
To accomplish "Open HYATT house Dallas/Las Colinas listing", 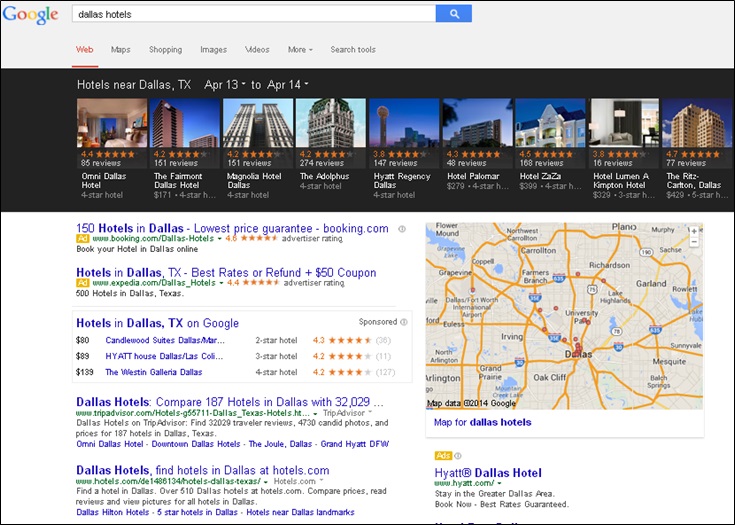I will [x=164, y=356].
